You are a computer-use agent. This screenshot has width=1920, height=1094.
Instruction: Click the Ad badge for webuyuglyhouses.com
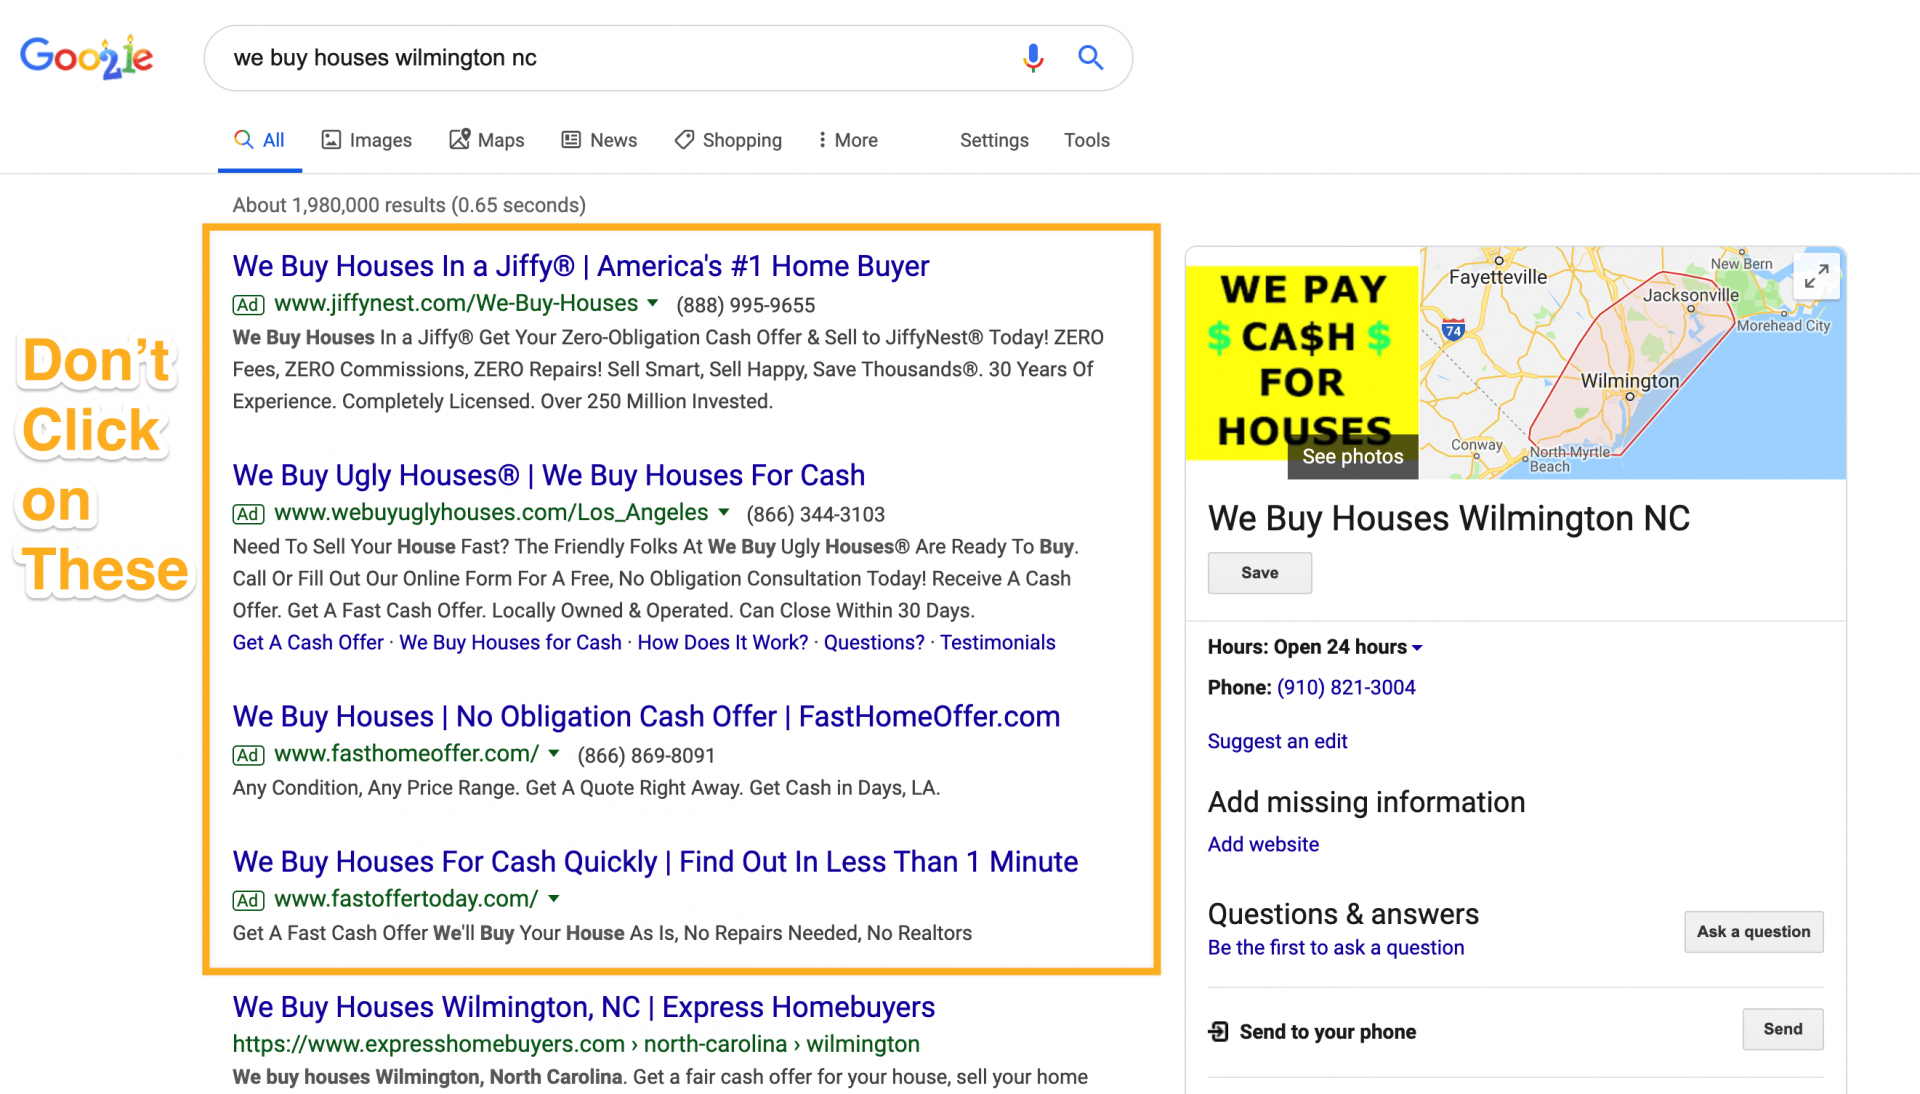click(x=248, y=514)
